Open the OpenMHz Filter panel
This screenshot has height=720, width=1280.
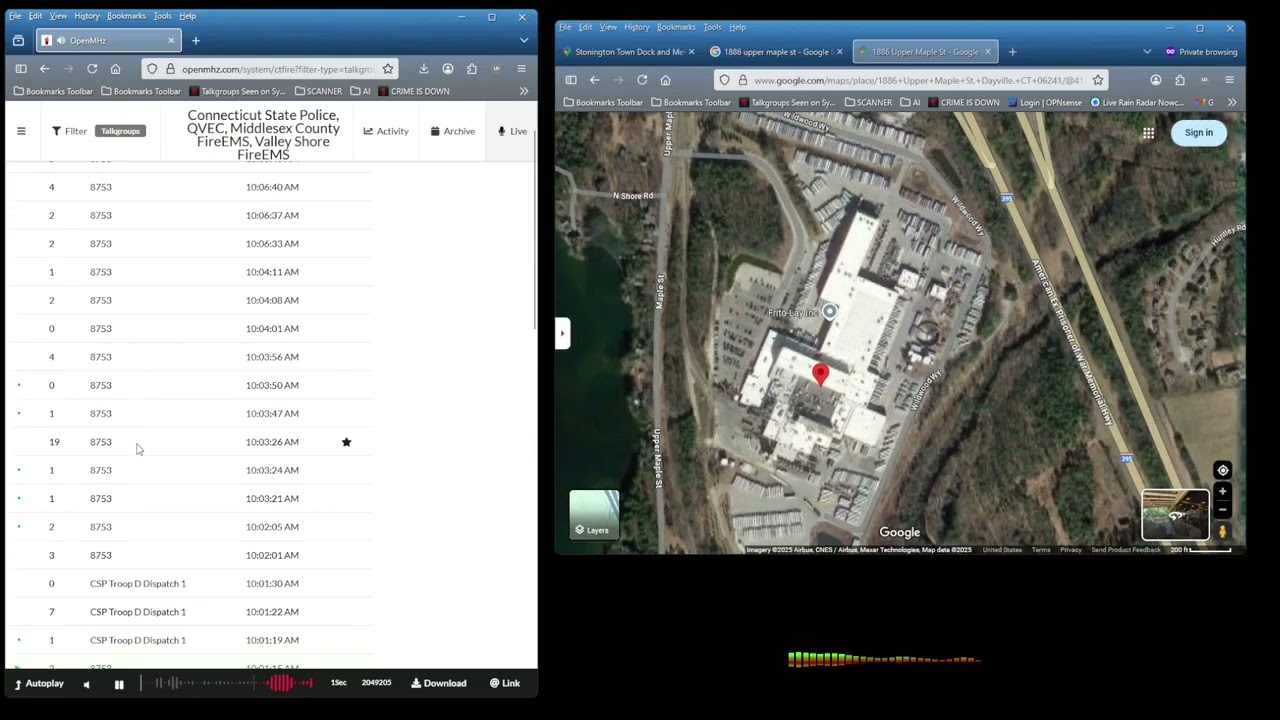pos(69,131)
